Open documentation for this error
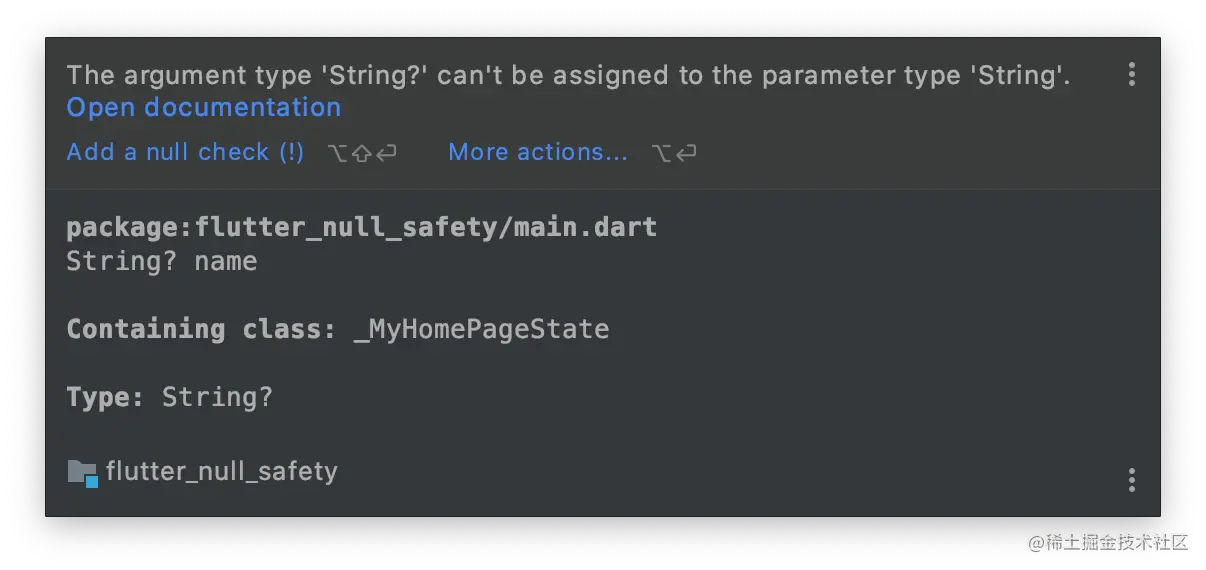 (204, 107)
